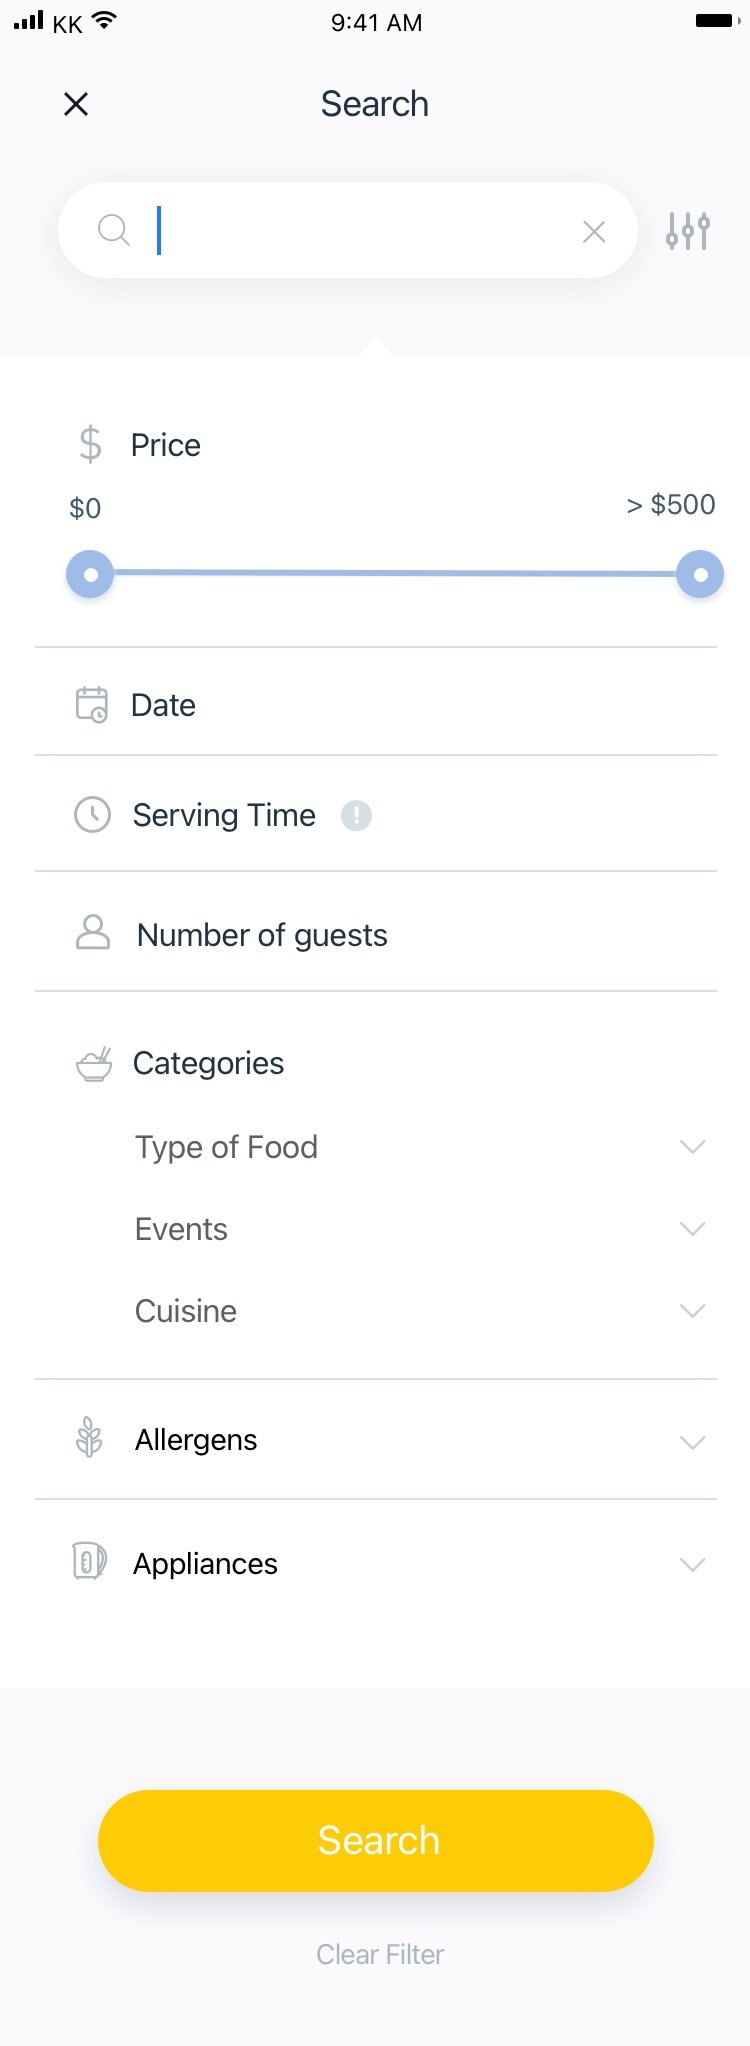Expand the Cuisine category chevron
The width and height of the screenshot is (750, 2046).
pos(693,1310)
